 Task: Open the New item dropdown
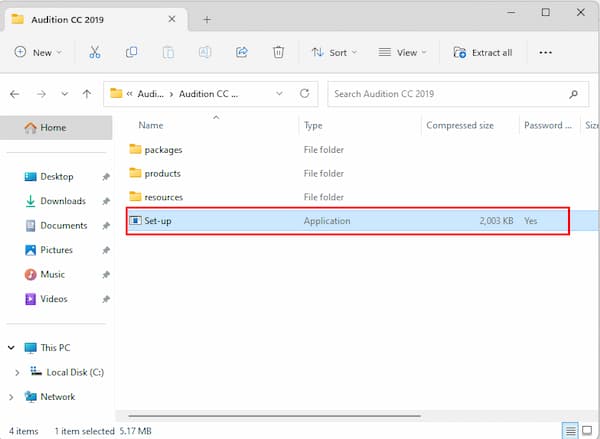(x=38, y=52)
